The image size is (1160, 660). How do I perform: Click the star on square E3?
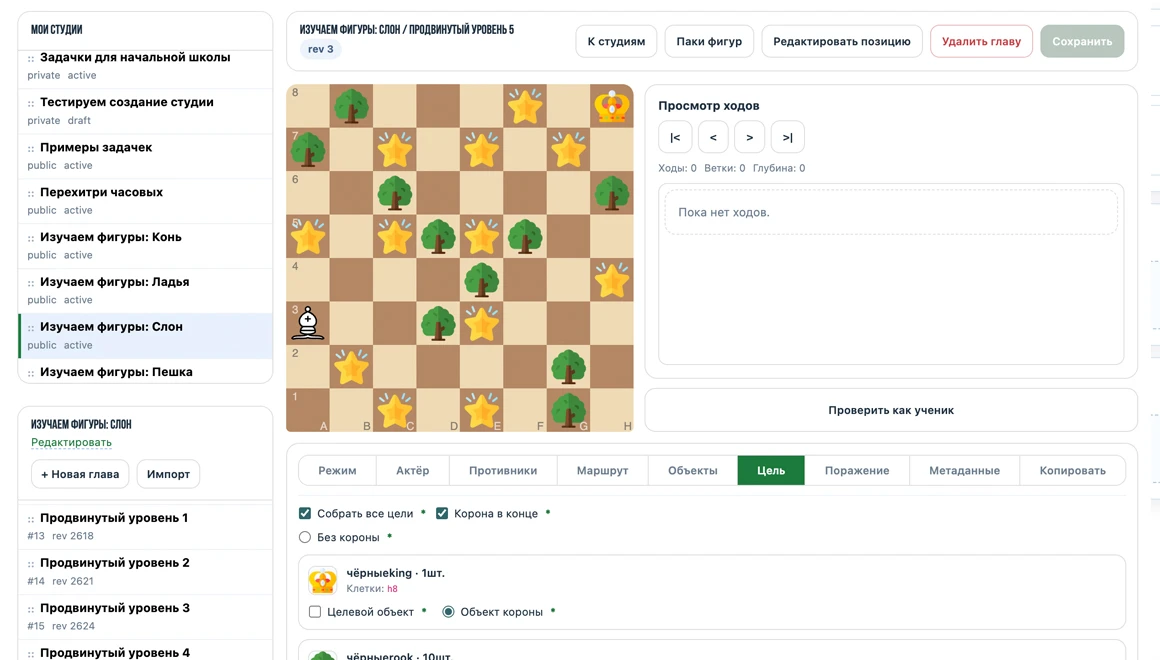click(x=482, y=323)
